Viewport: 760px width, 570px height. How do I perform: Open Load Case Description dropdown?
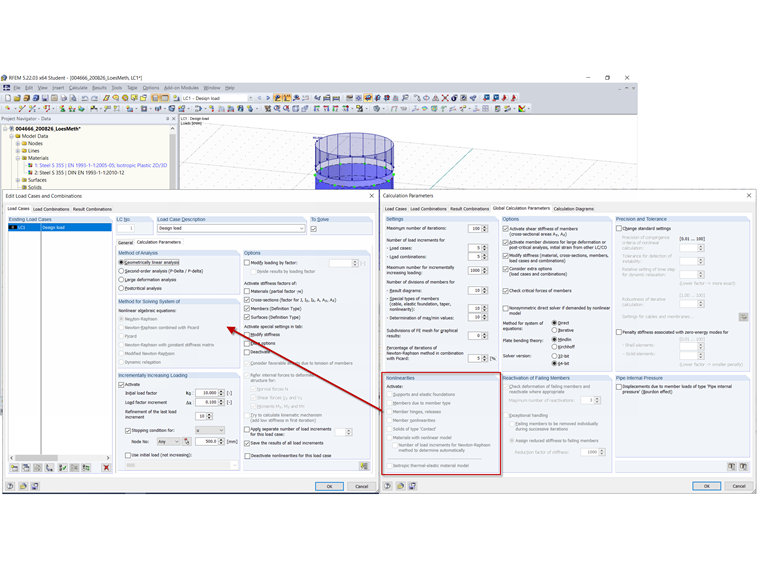[301, 228]
